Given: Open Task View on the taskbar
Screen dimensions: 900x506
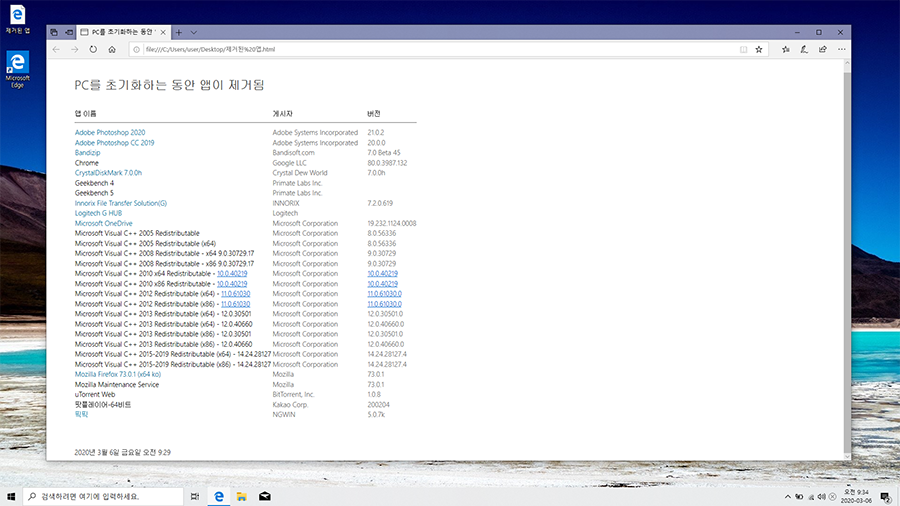Looking at the screenshot, I should tap(195, 496).
